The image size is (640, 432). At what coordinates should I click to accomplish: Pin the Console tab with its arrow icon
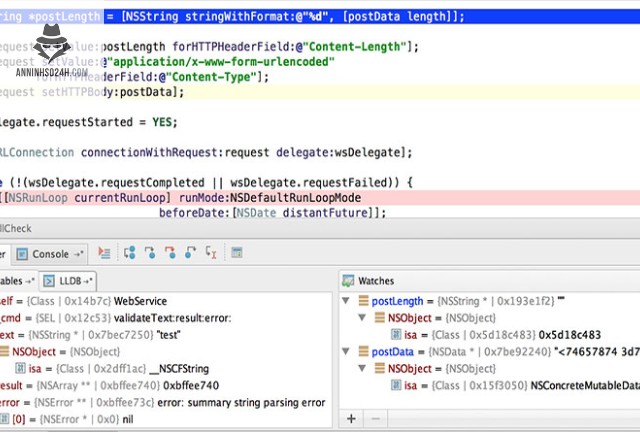click(78, 254)
